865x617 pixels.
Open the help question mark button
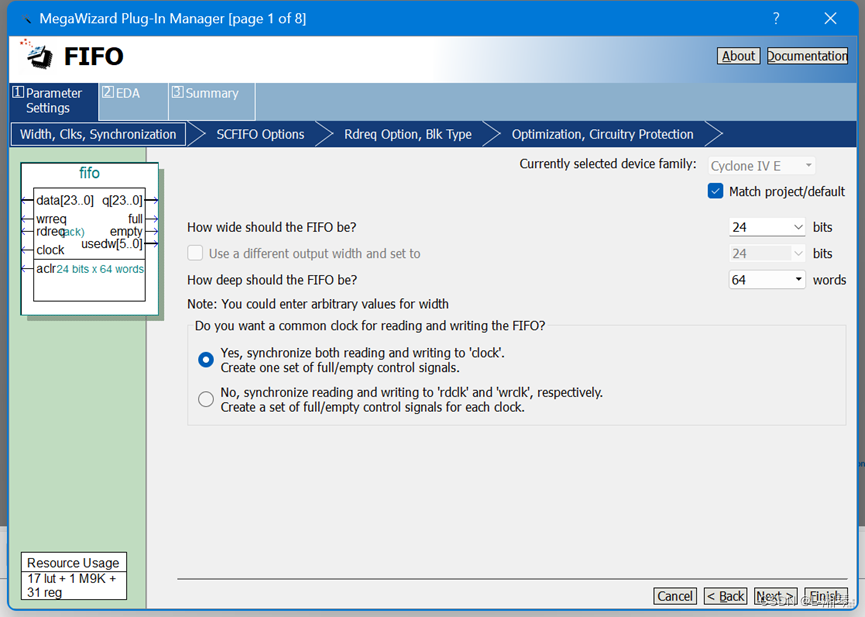[776, 18]
